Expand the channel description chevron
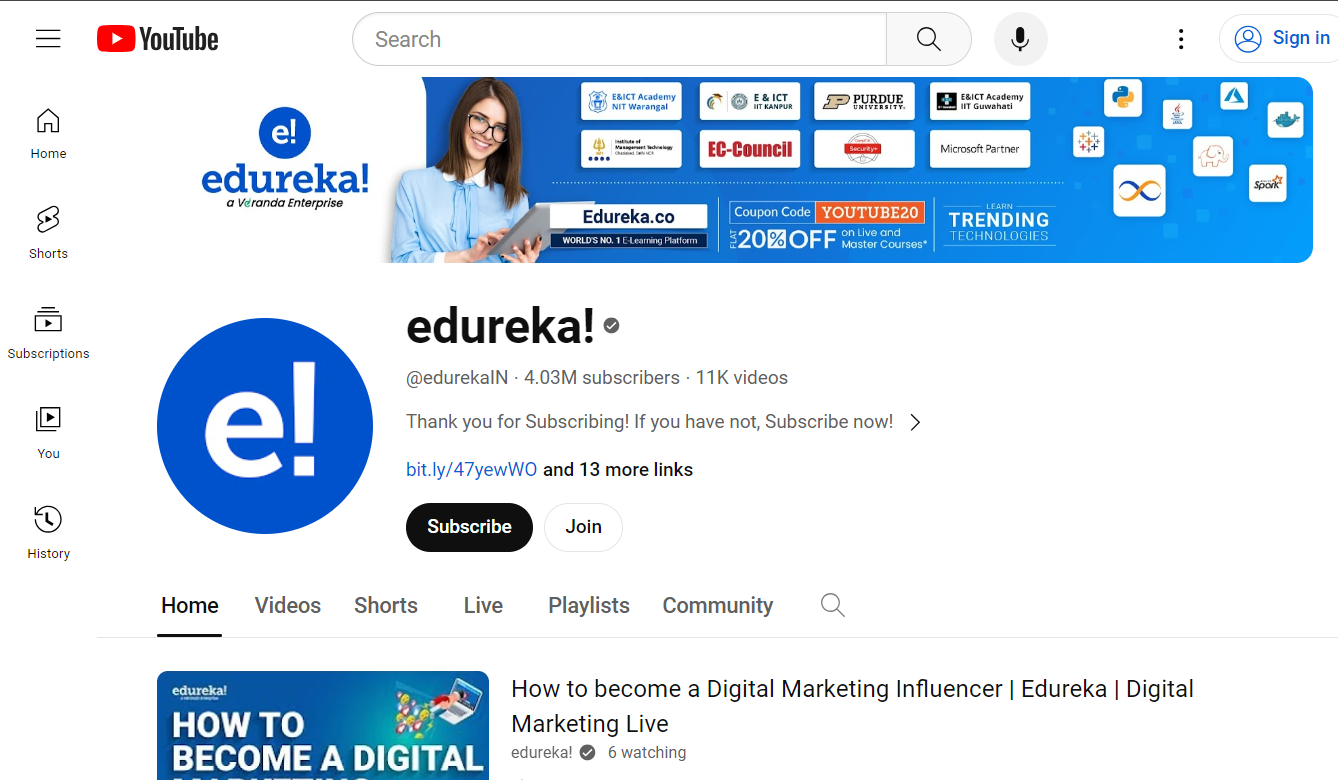The image size is (1338, 780). tap(915, 422)
